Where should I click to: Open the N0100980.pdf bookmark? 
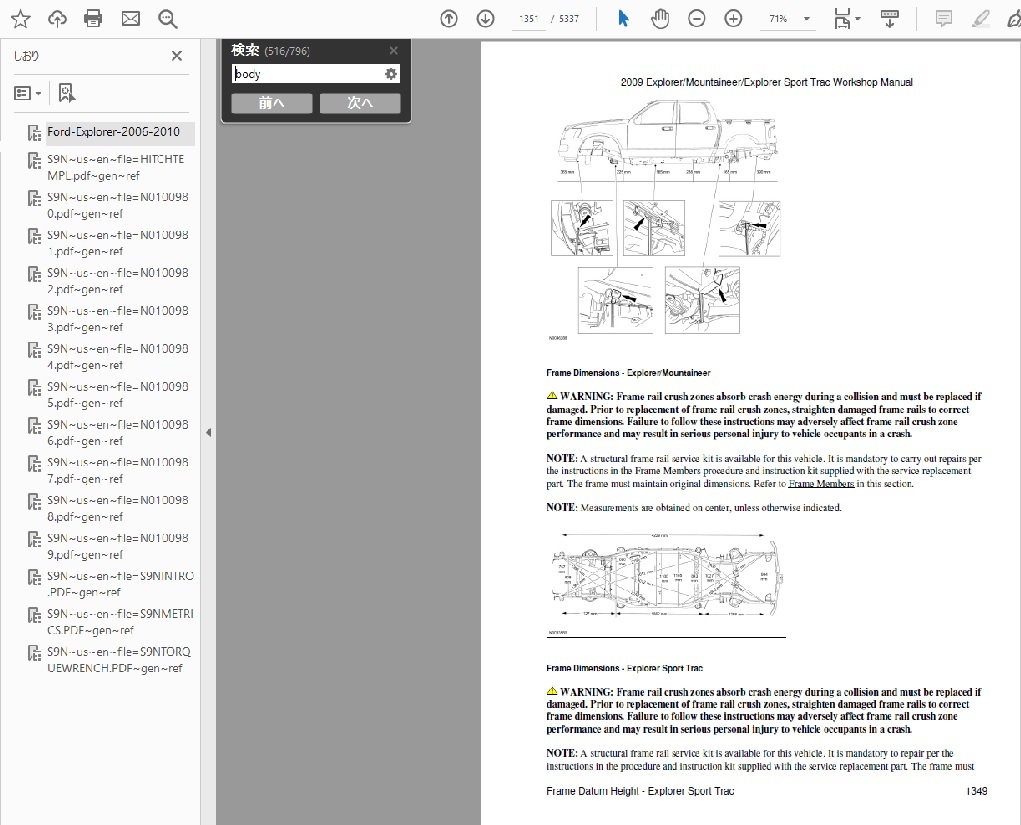(x=118, y=205)
